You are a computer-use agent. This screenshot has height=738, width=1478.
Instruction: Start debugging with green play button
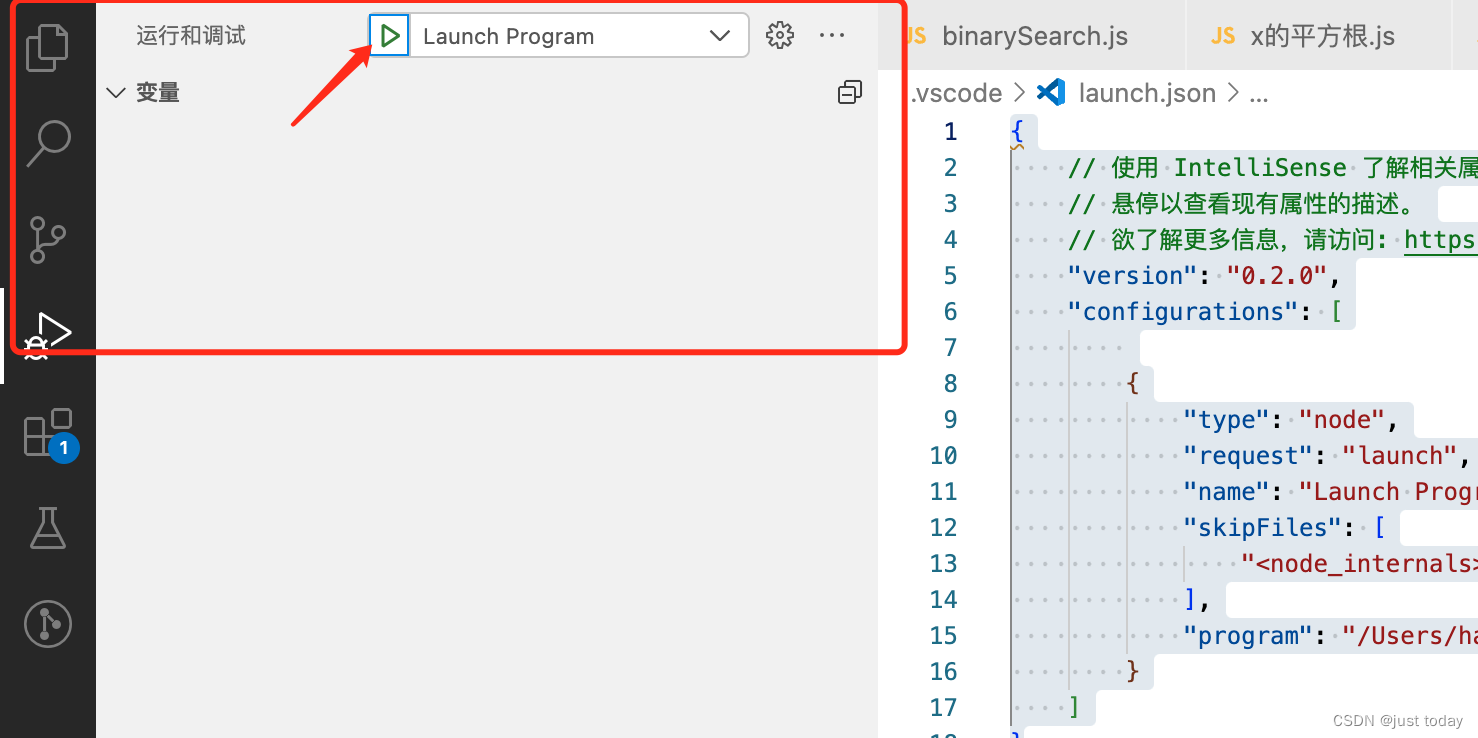coord(389,36)
